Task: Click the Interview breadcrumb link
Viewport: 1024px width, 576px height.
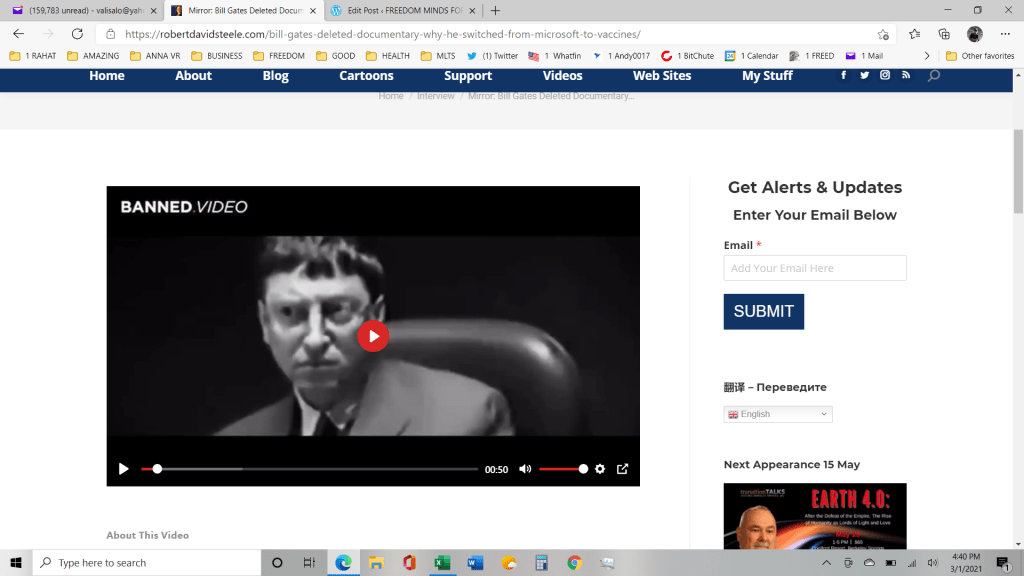Action: coord(435,96)
